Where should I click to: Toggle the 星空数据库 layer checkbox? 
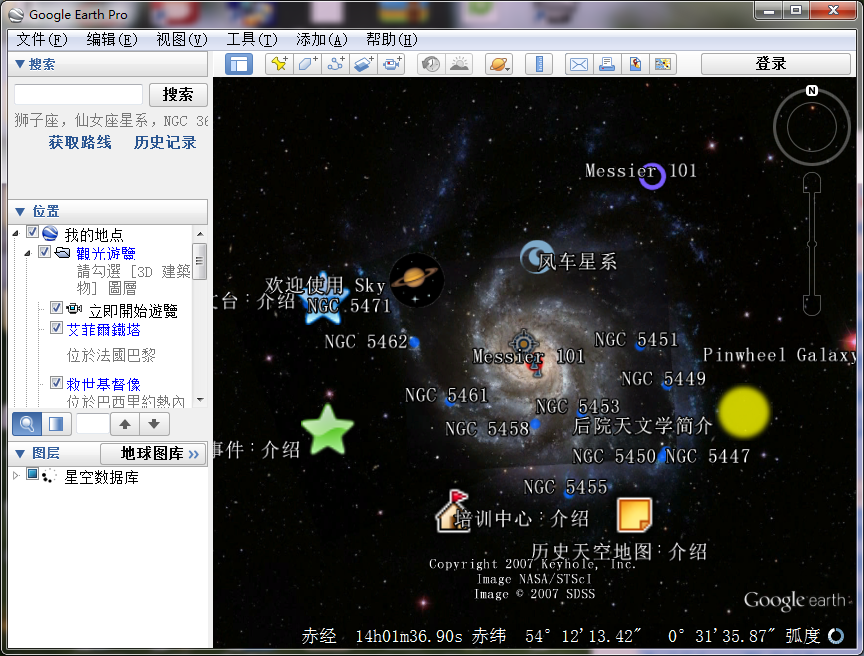[33, 474]
